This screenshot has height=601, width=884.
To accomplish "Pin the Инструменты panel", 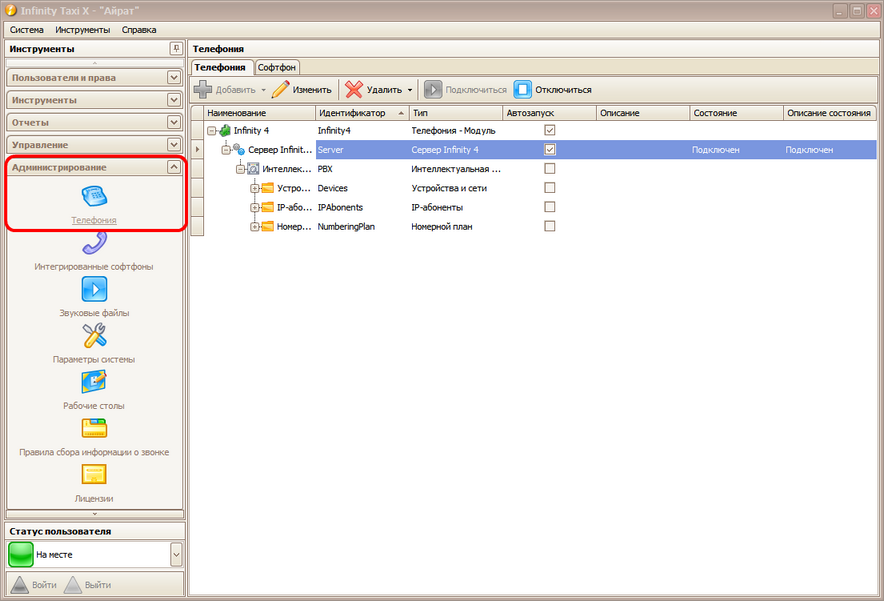I will click(176, 48).
